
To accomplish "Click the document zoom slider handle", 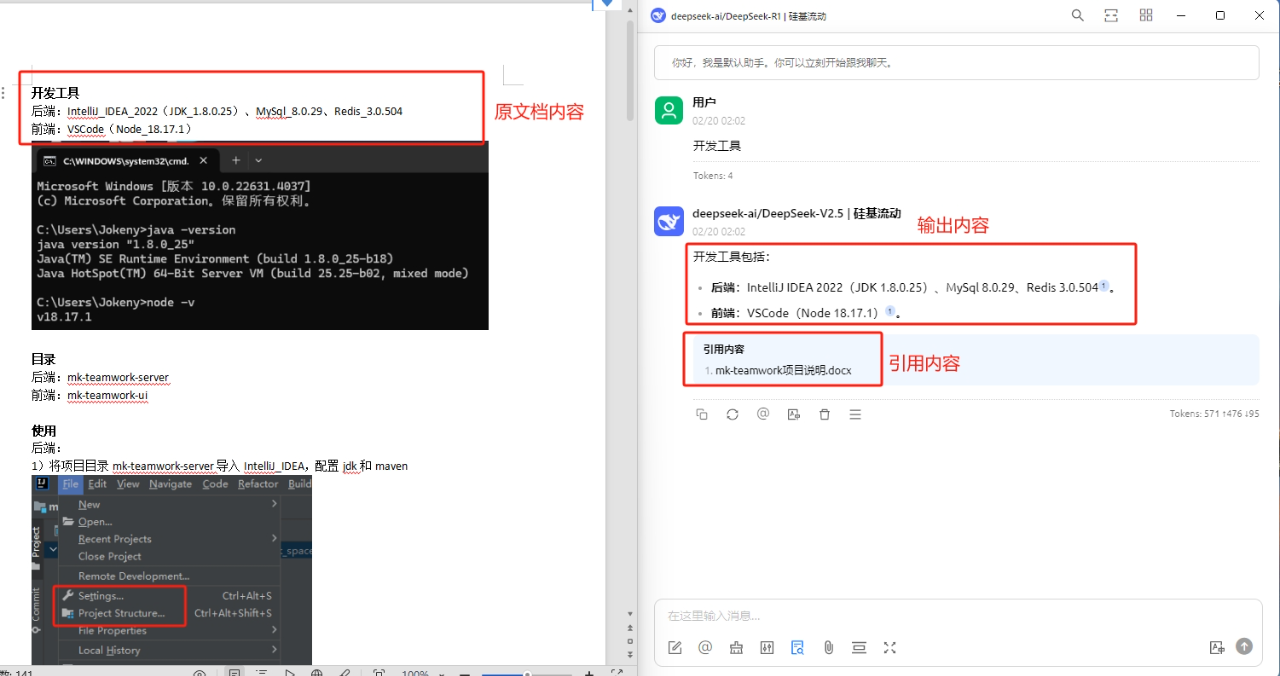I will [527, 674].
